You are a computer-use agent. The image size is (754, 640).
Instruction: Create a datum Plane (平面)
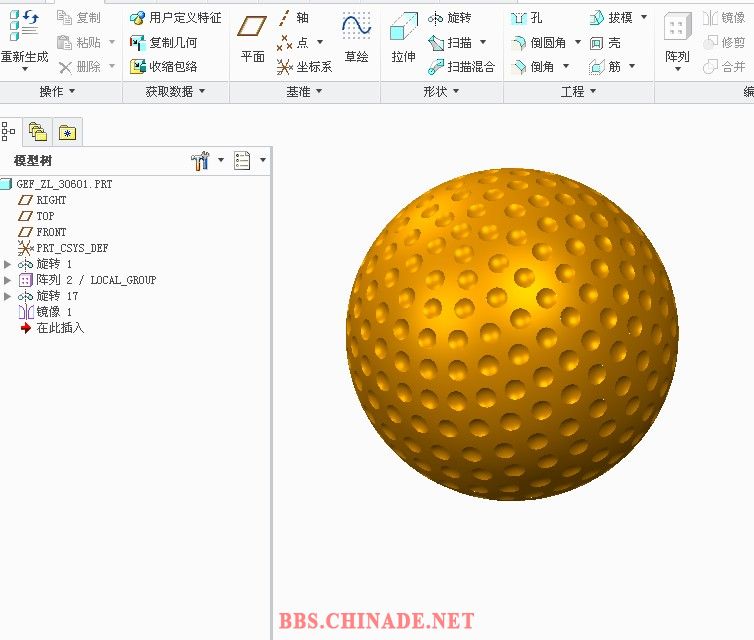click(252, 38)
